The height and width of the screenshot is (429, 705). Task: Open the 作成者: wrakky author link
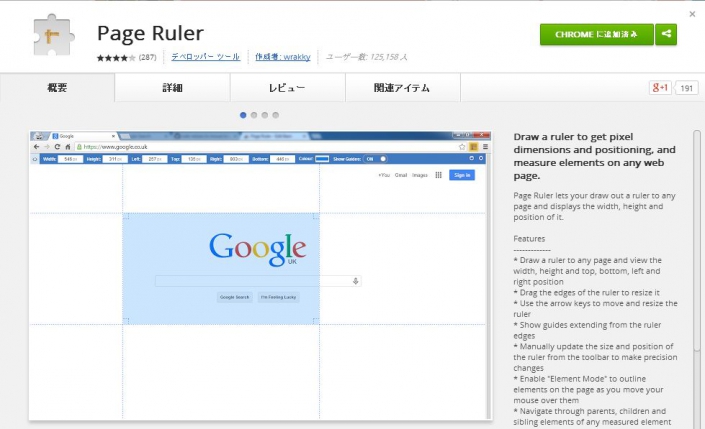(x=283, y=57)
